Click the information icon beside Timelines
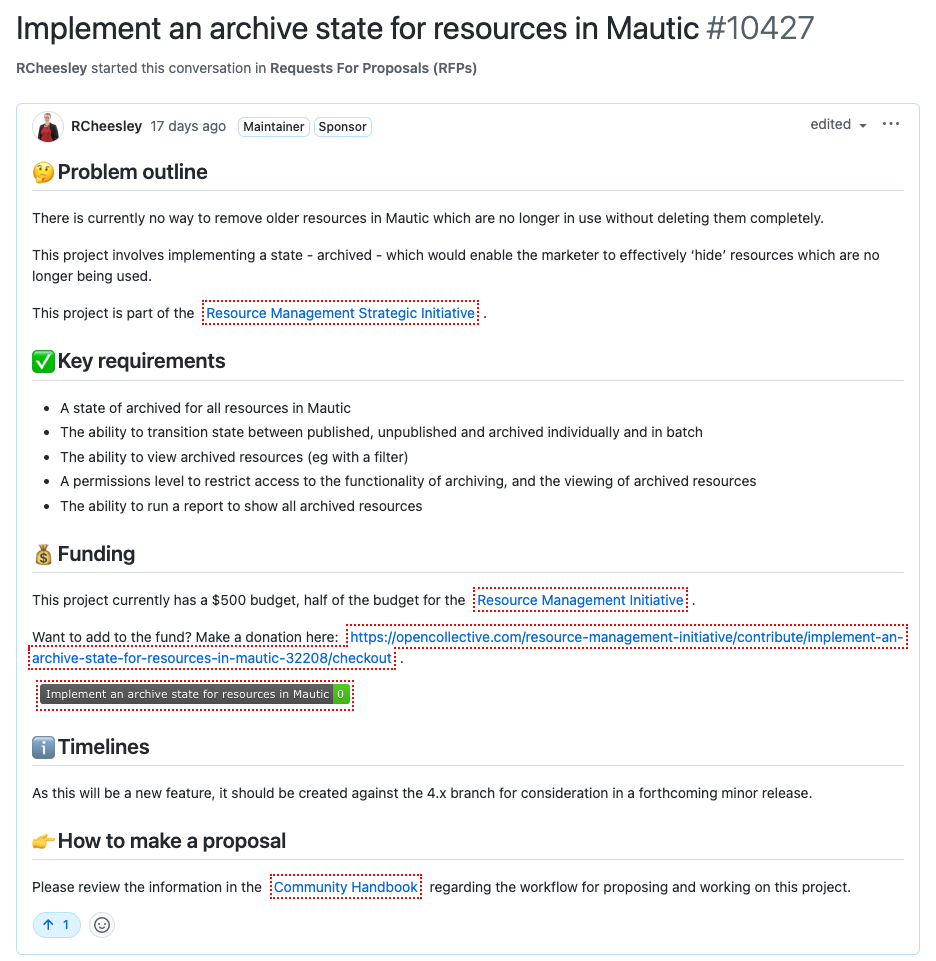Image resolution: width=936 pixels, height=961 pixels. (41, 746)
